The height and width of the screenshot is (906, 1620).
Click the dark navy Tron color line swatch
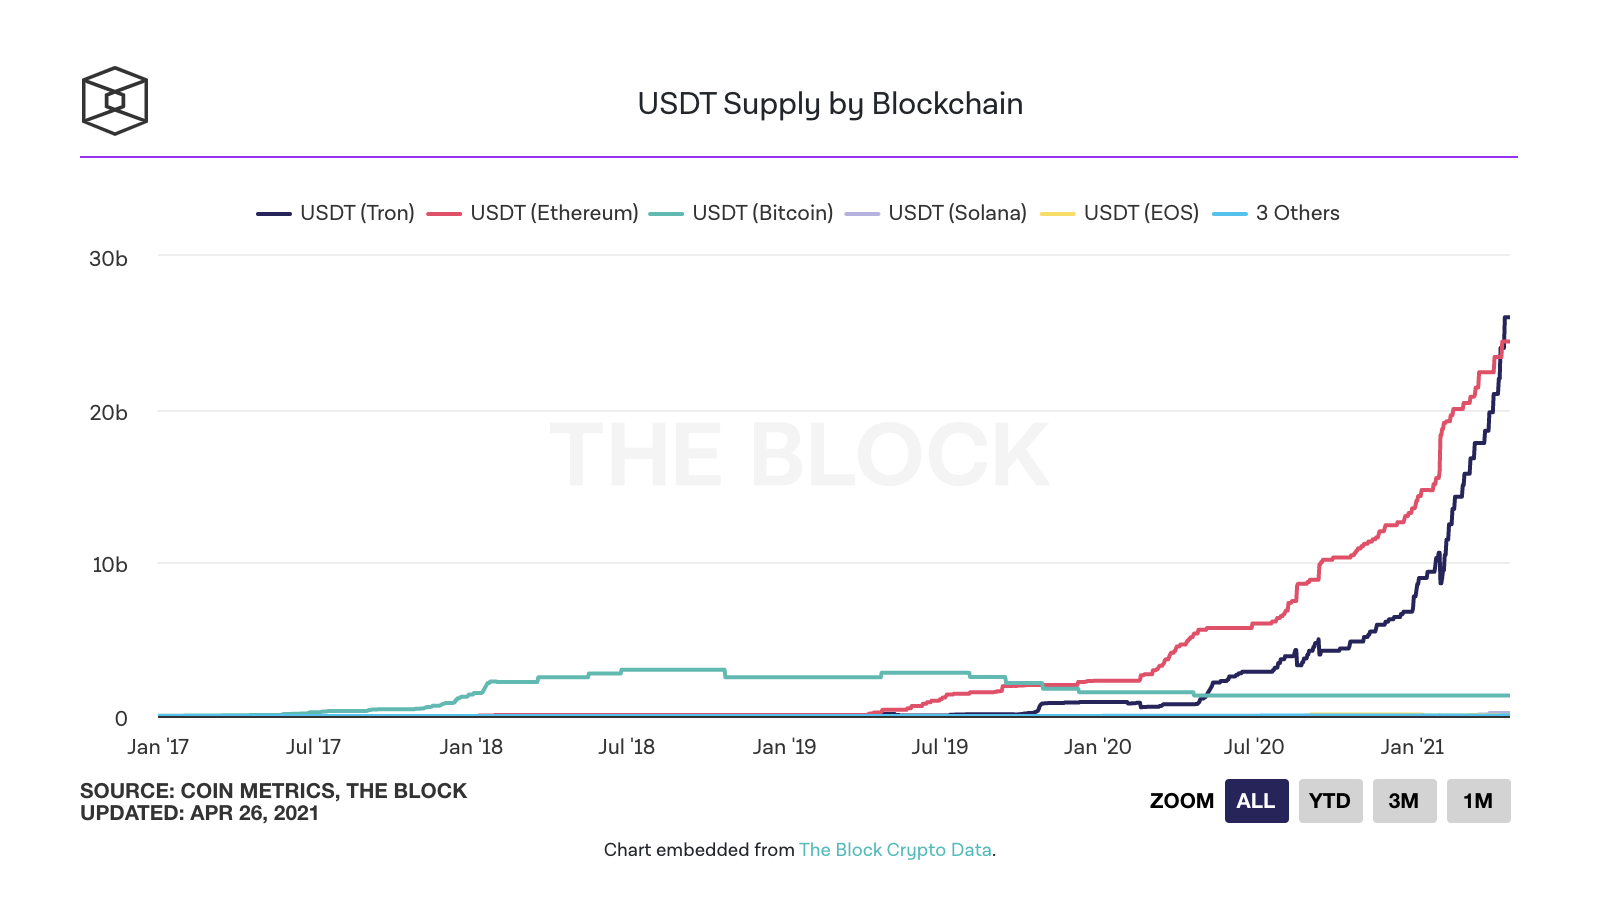(274, 214)
